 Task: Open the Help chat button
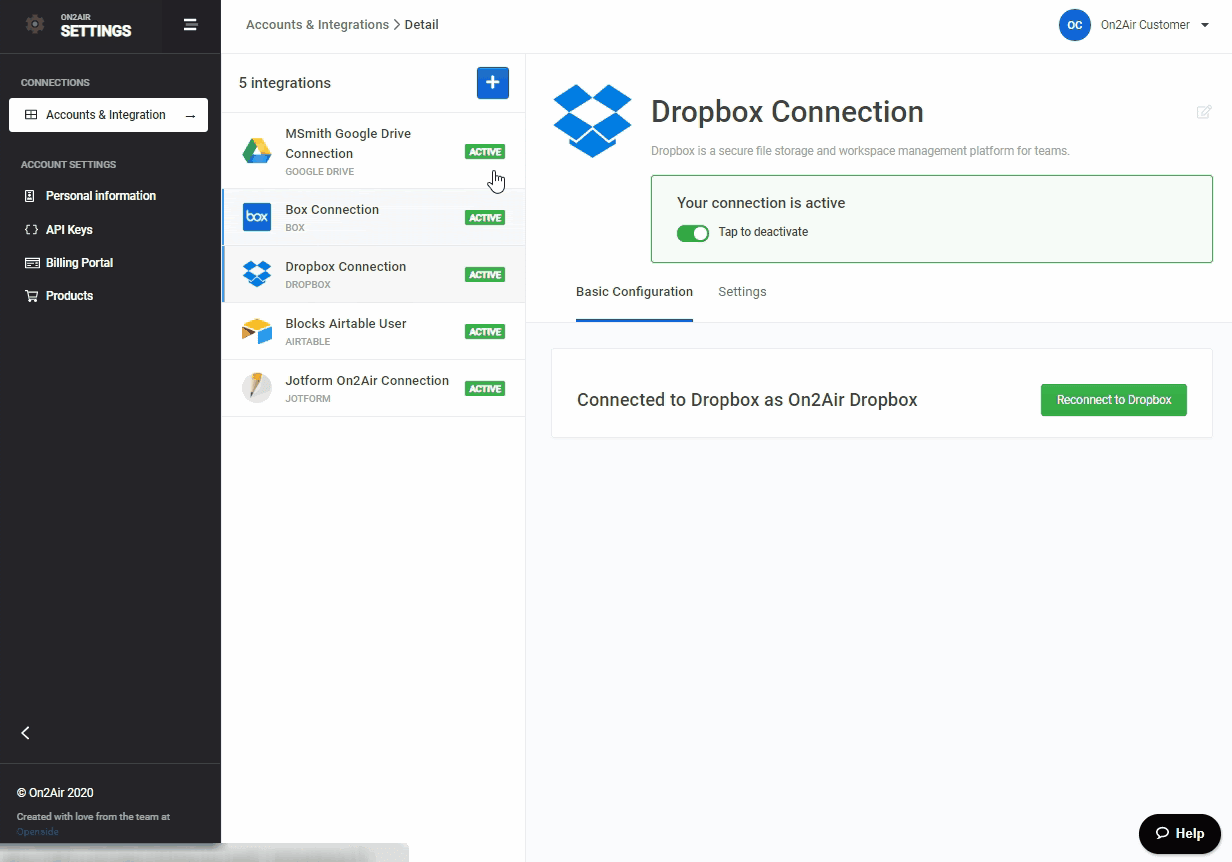click(x=1179, y=833)
